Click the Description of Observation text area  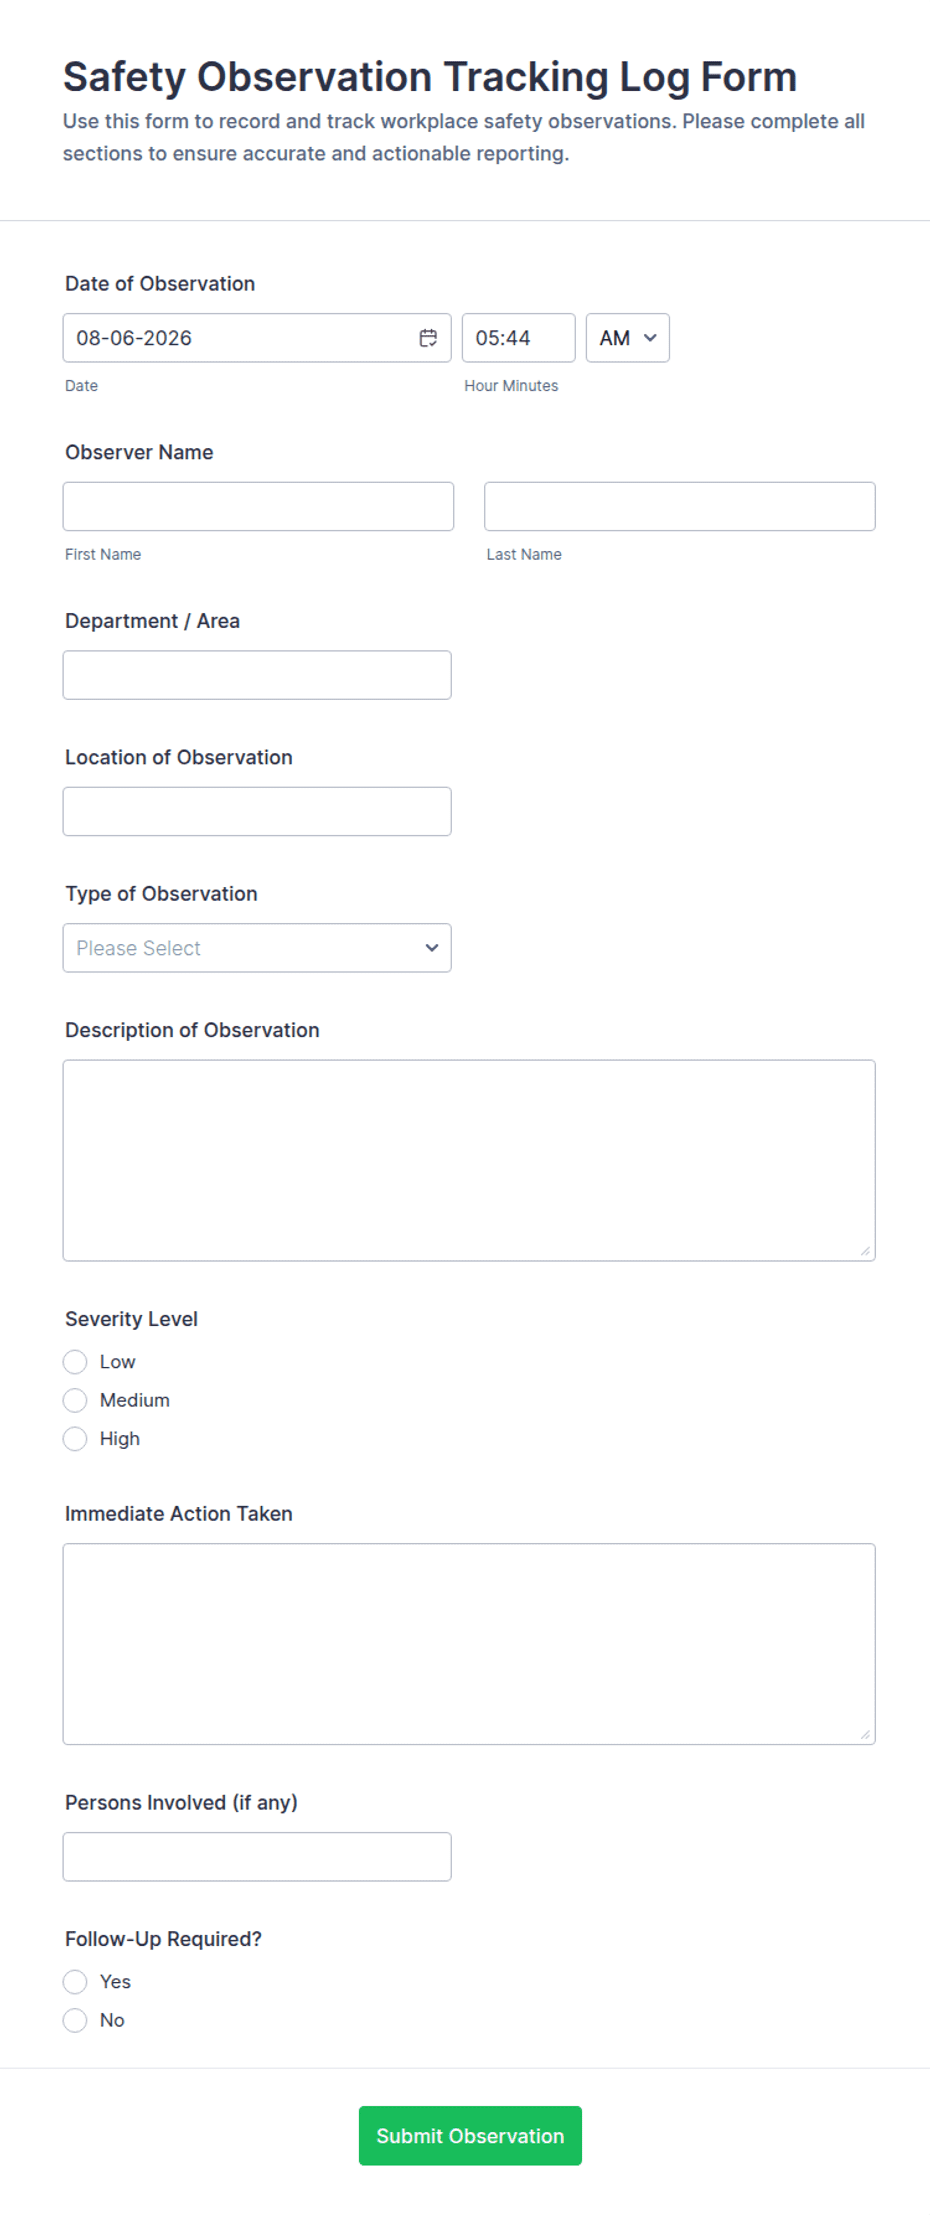click(469, 1160)
